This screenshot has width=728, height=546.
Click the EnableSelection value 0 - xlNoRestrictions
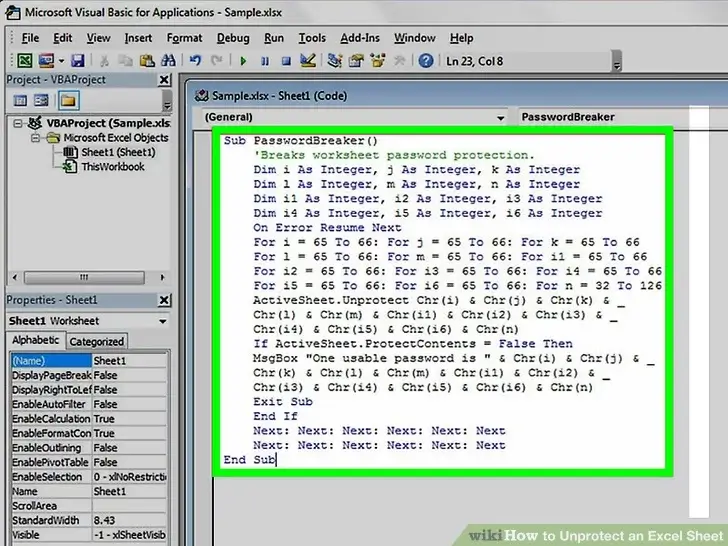pos(129,477)
